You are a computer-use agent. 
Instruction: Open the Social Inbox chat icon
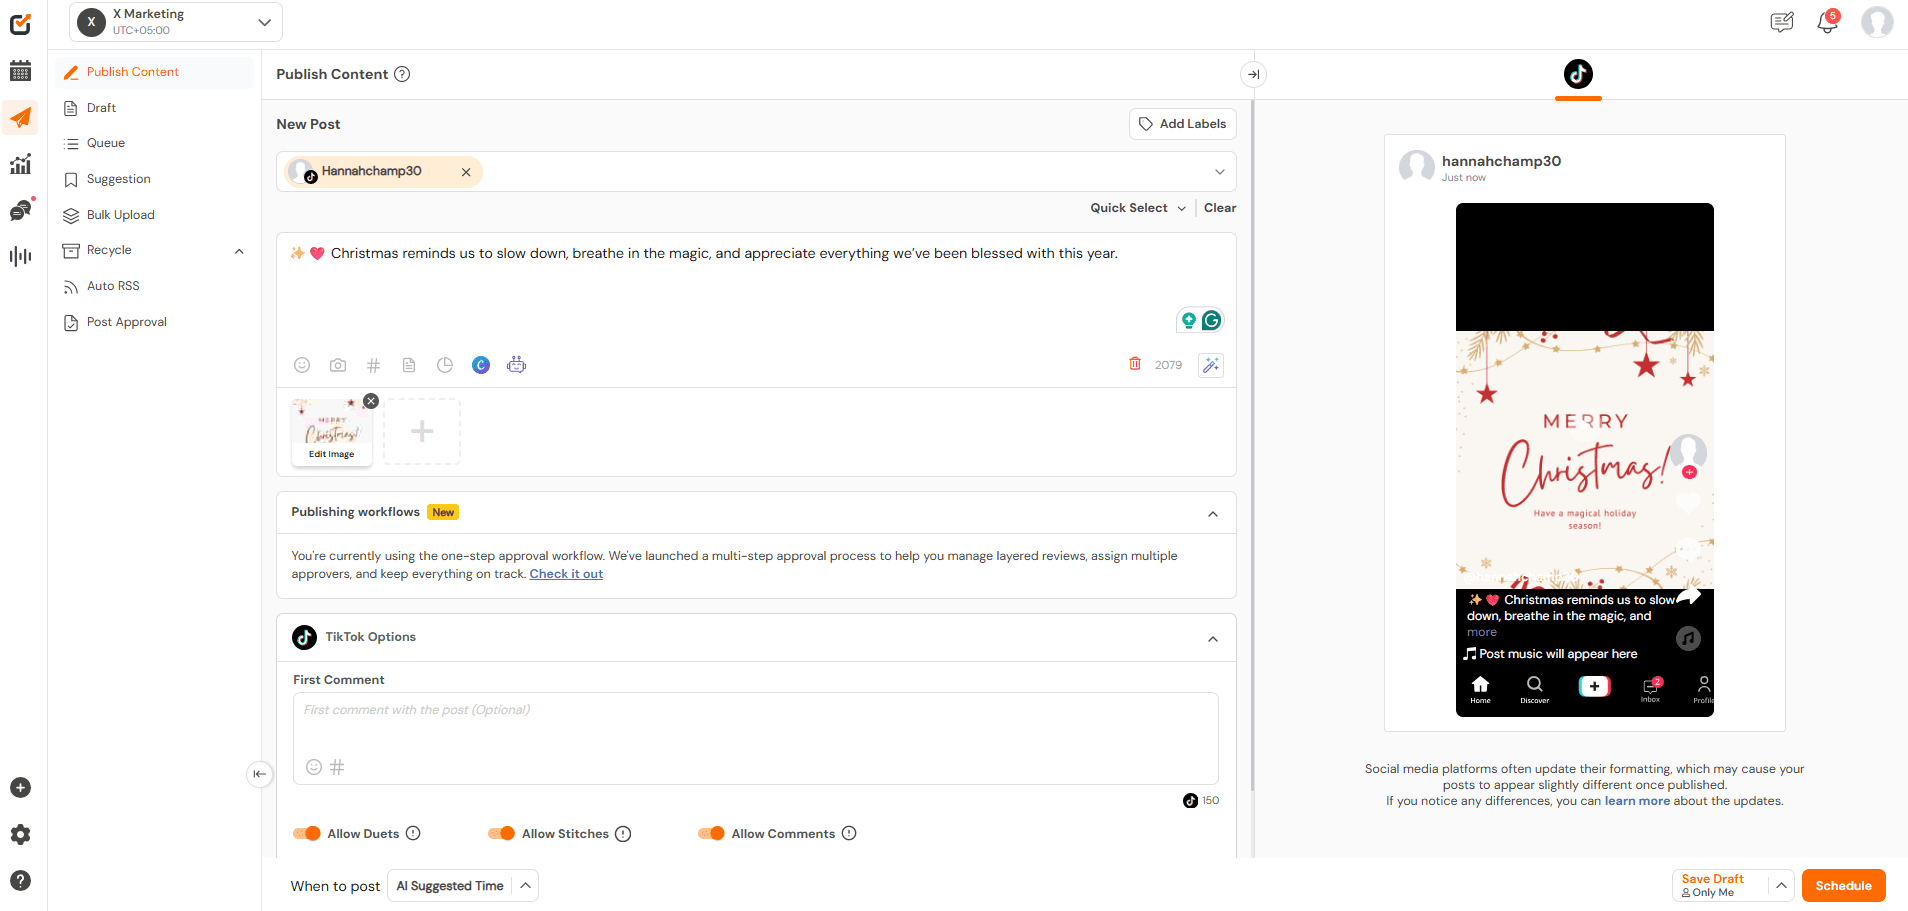point(20,210)
